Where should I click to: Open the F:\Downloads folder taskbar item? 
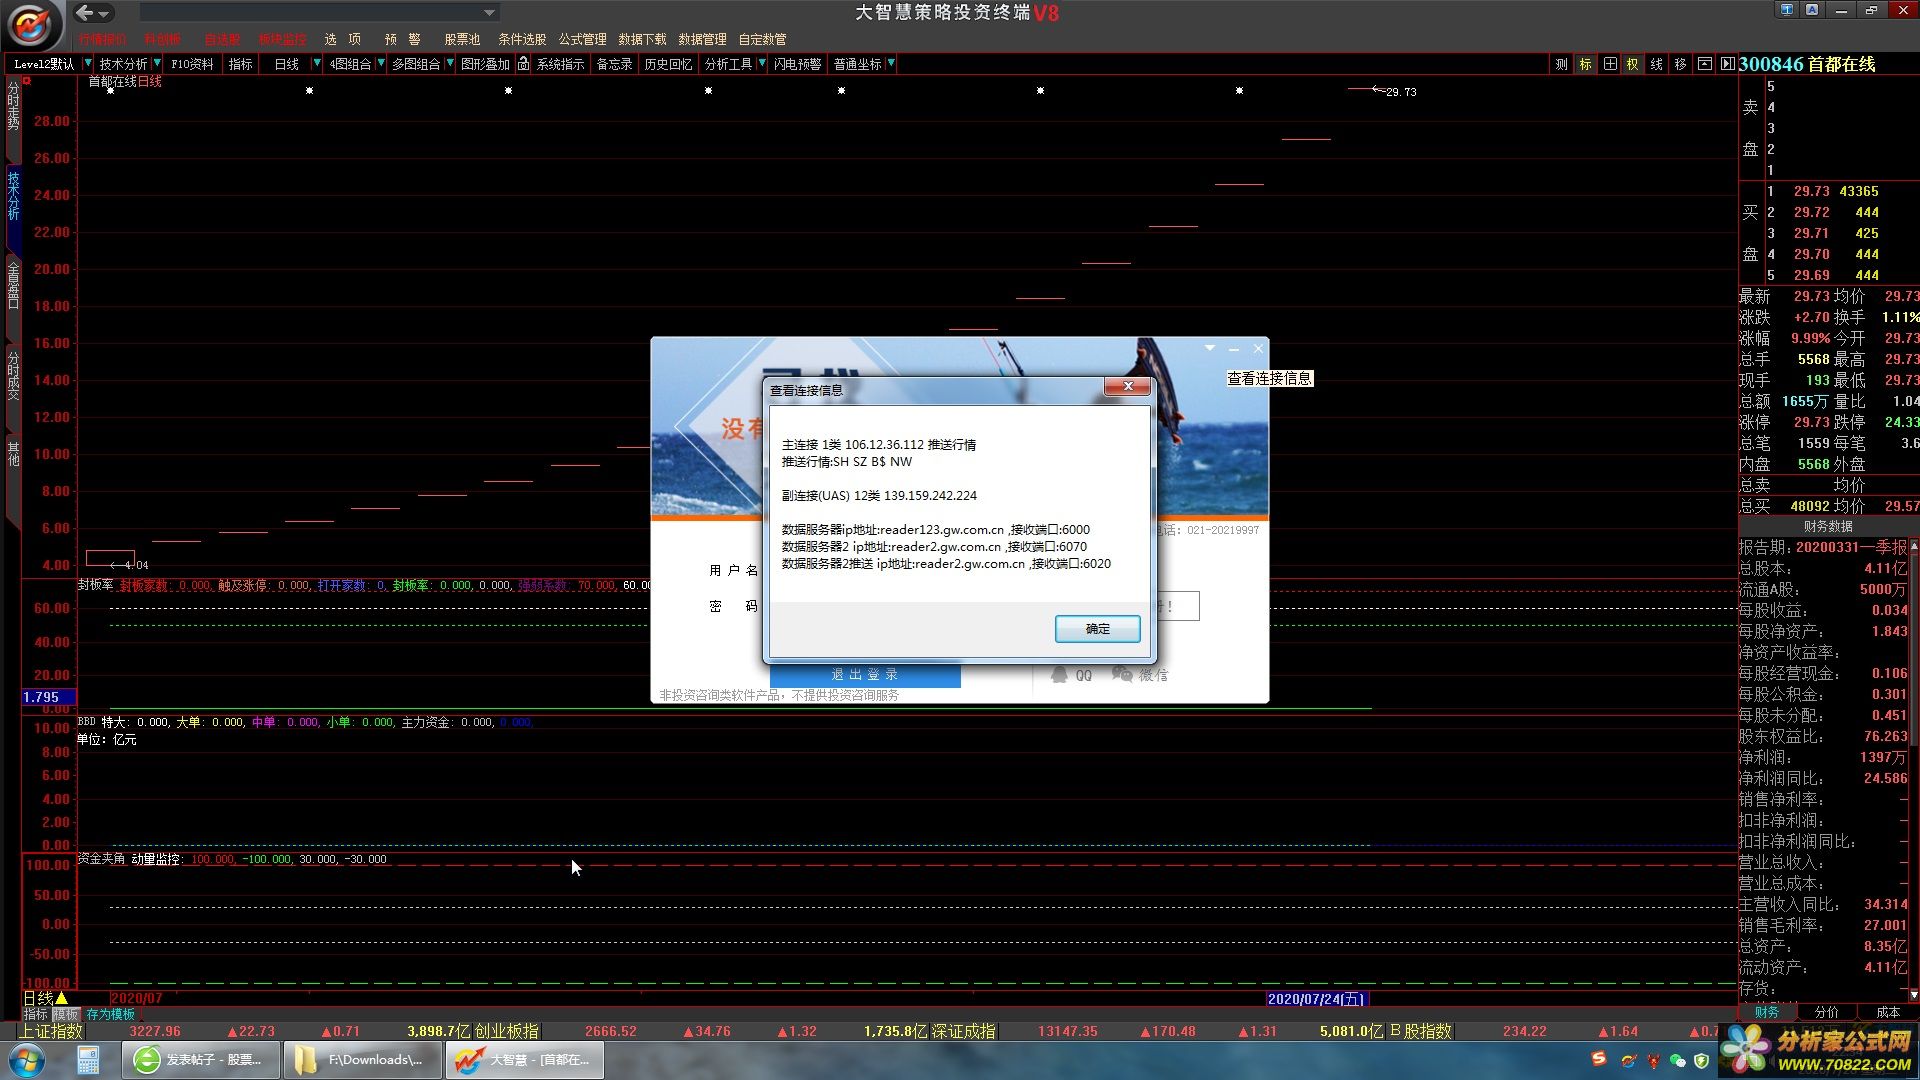pyautogui.click(x=362, y=1059)
